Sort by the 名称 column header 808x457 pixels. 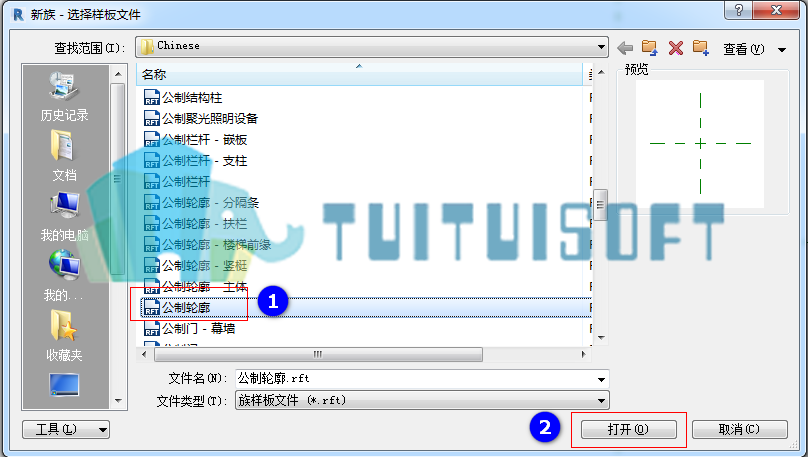[x=359, y=75]
